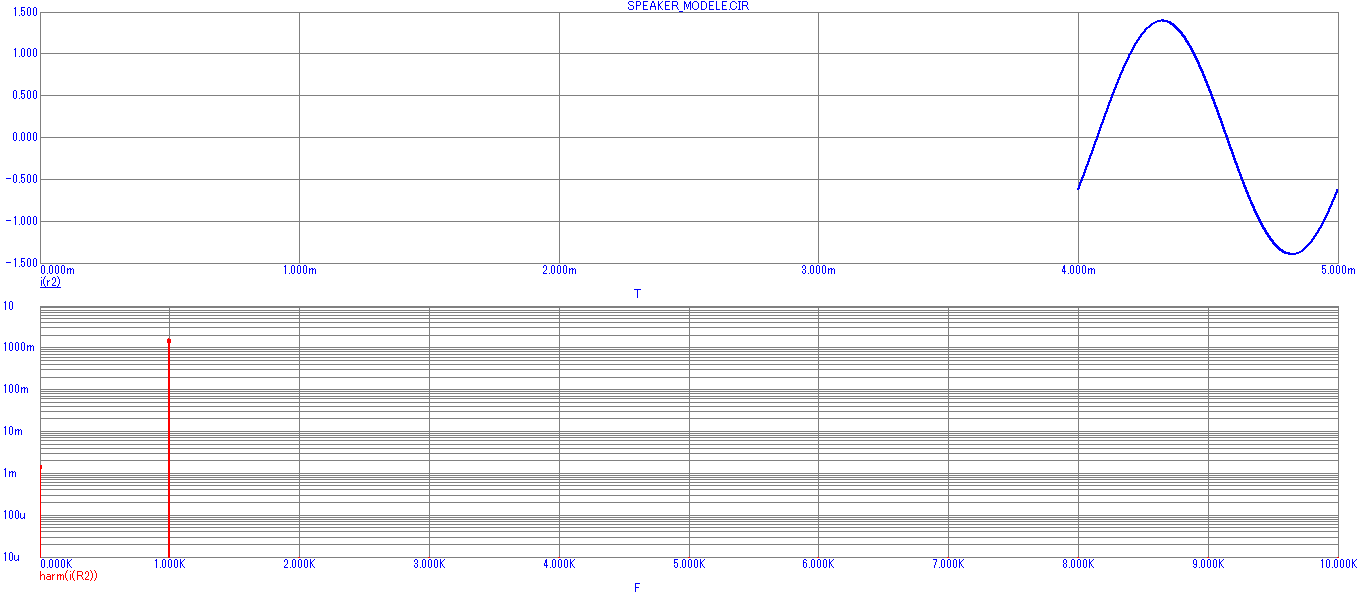The width and height of the screenshot is (1362, 599).
Task: Click the 8.000K frequency axis label
Action: click(x=1078, y=564)
